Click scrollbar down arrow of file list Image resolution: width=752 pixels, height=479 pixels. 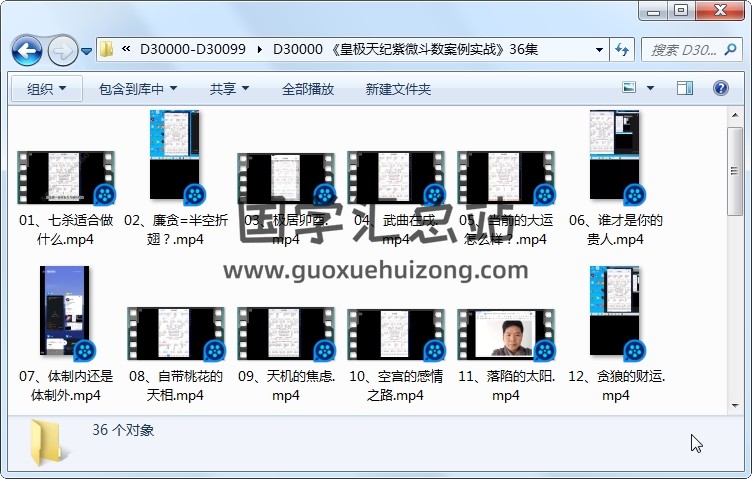click(735, 406)
